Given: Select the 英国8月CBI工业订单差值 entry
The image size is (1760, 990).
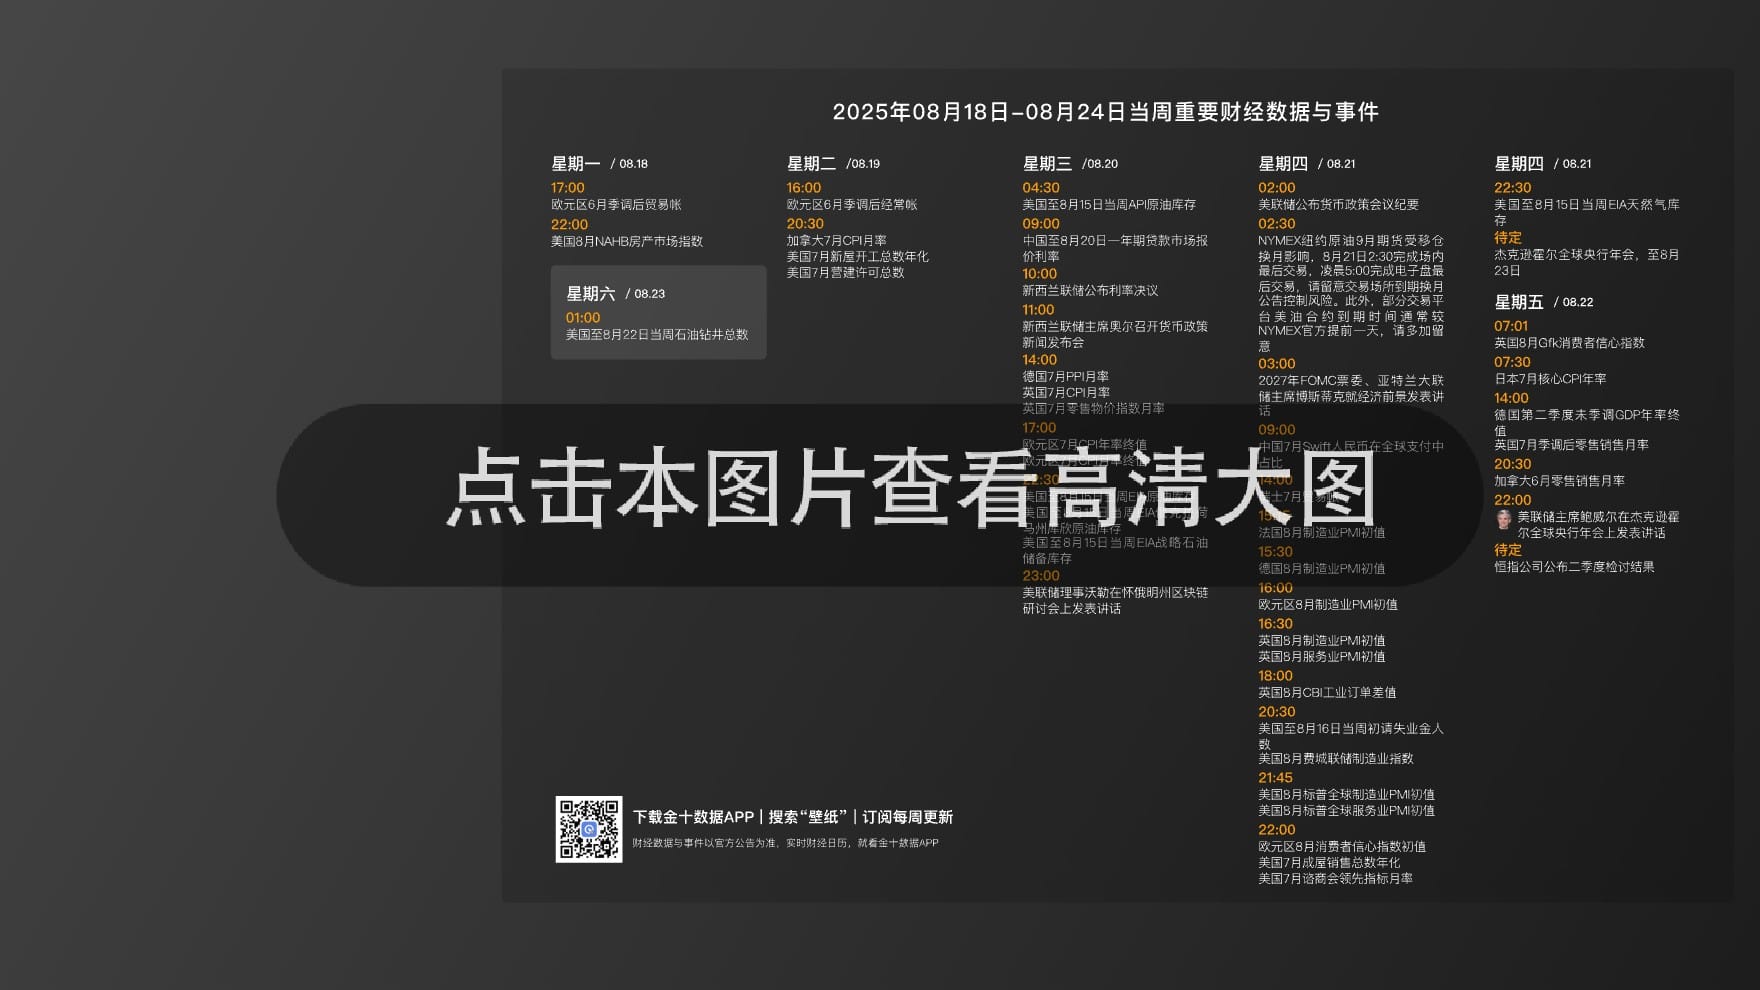Looking at the screenshot, I should [x=1327, y=693].
